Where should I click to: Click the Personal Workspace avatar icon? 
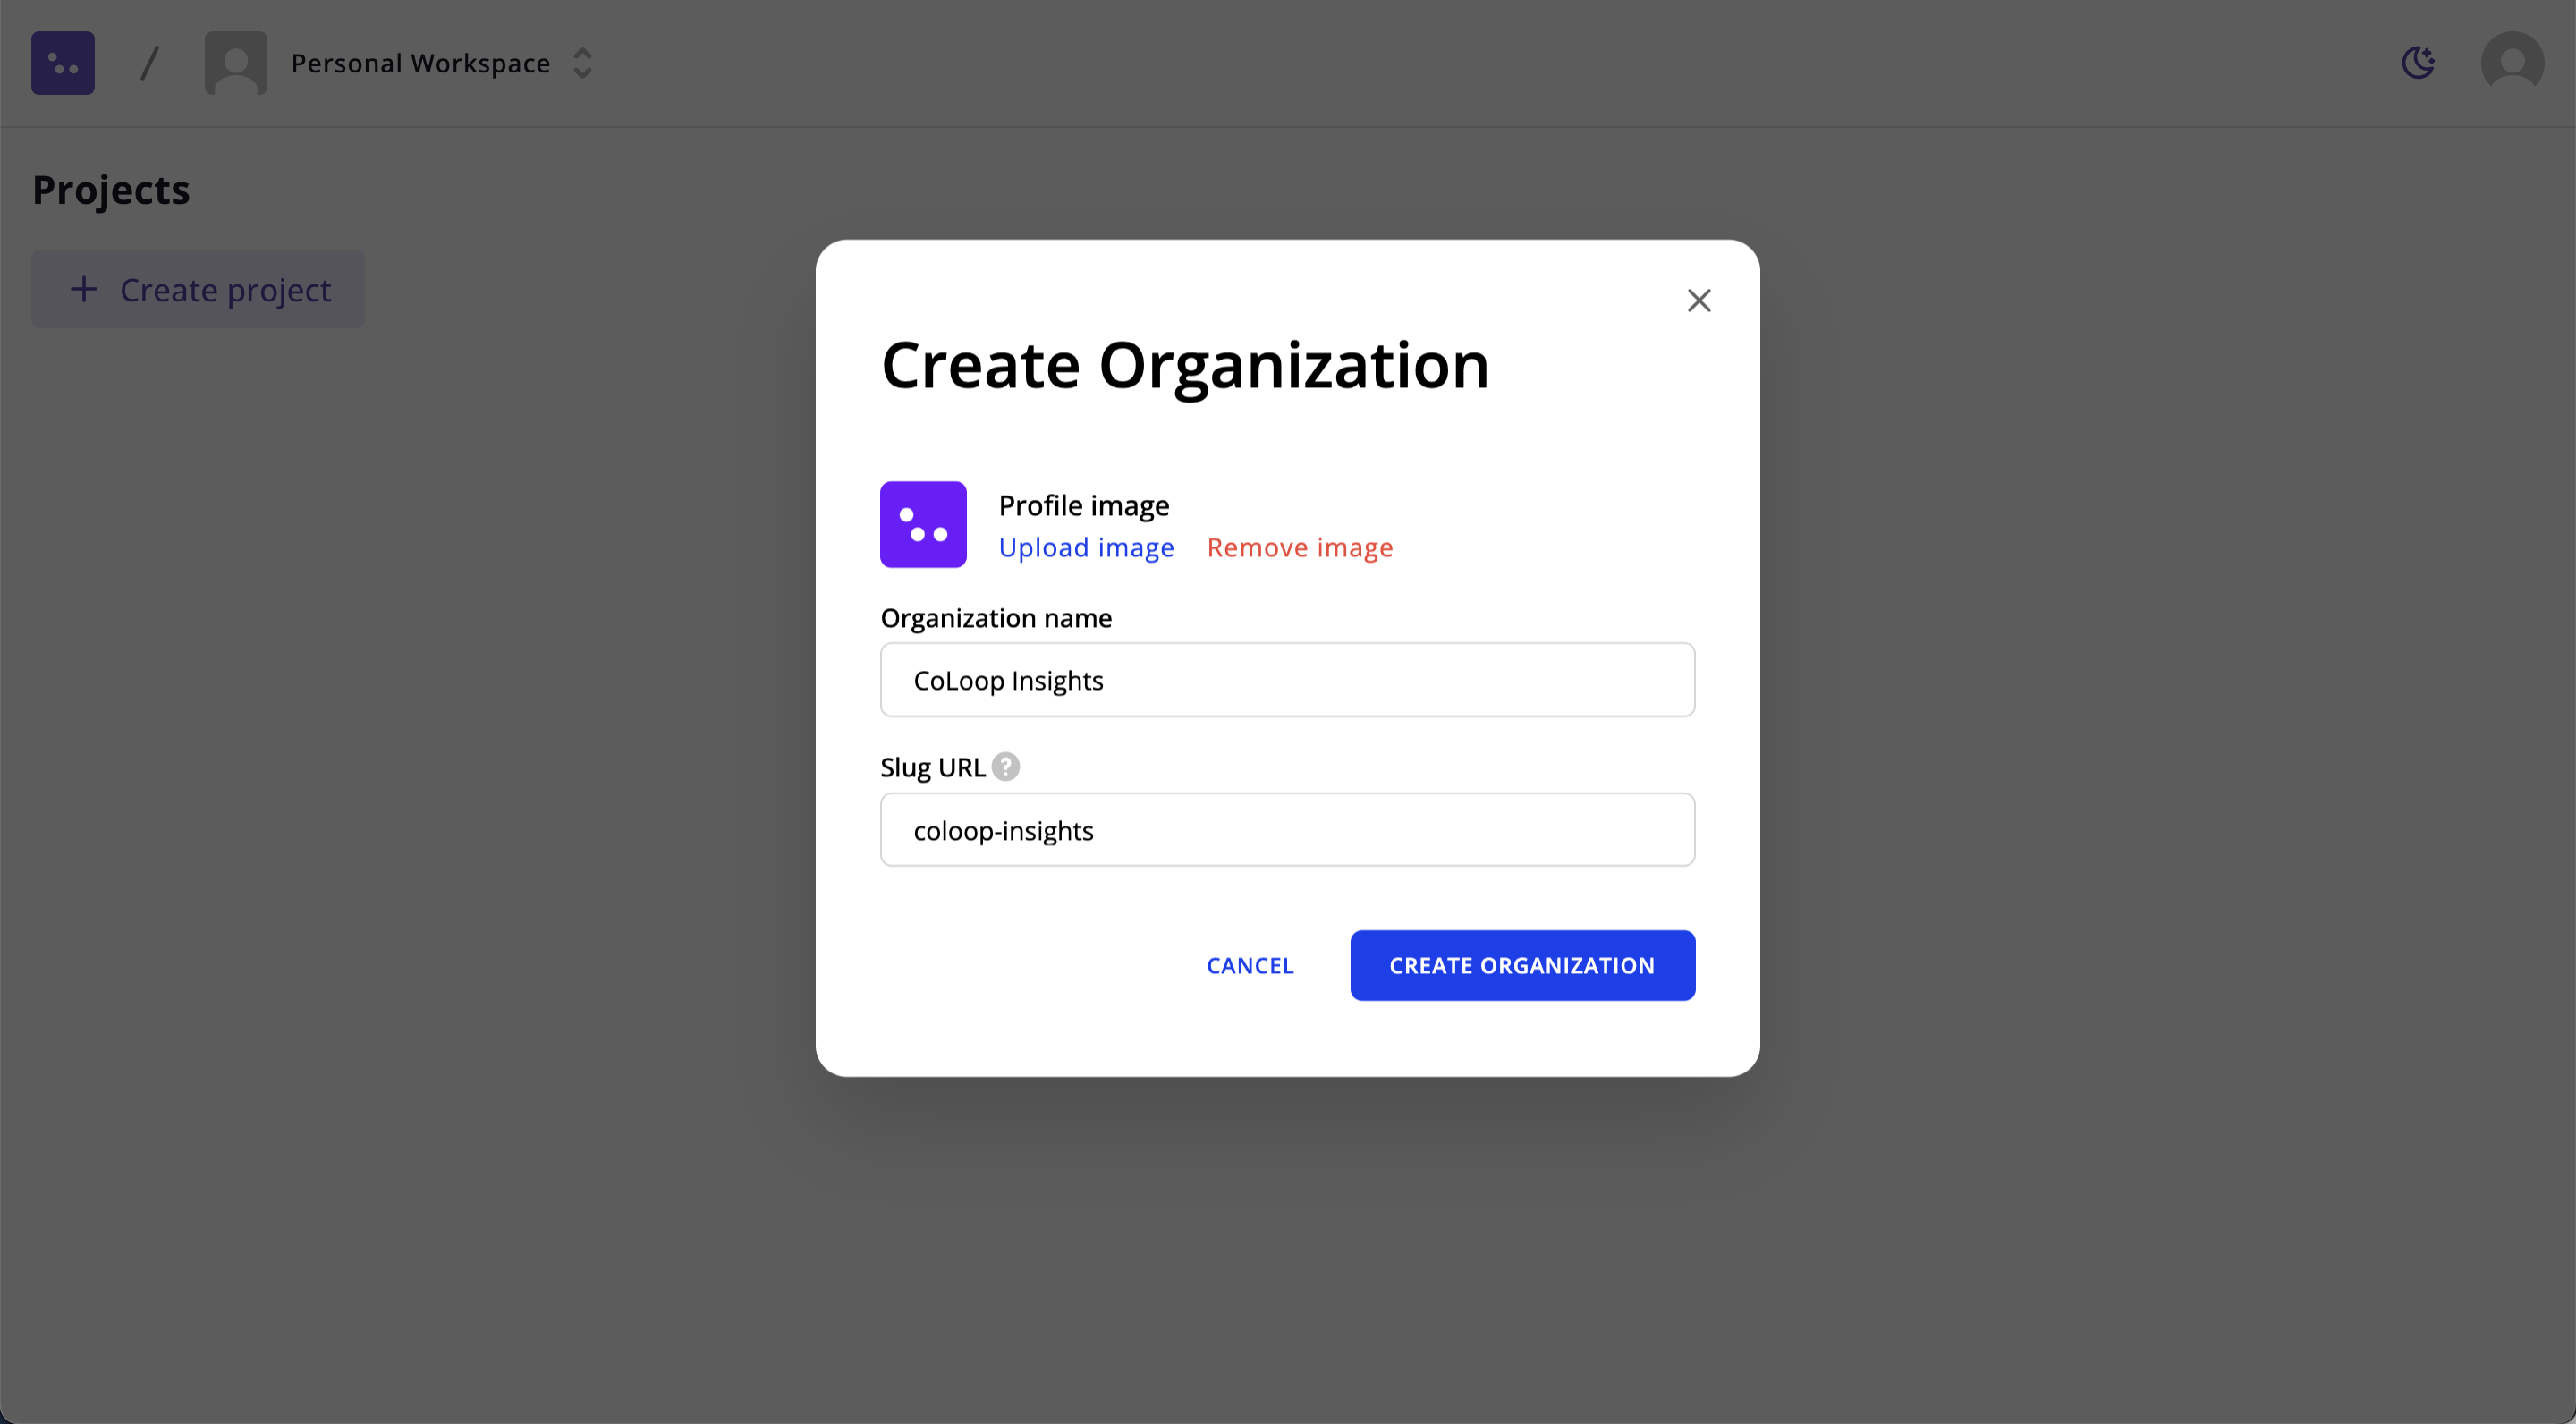pyautogui.click(x=236, y=63)
